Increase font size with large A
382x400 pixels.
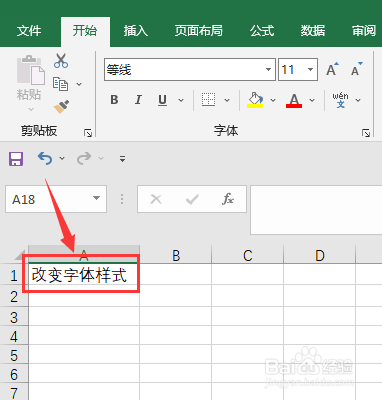coord(332,69)
